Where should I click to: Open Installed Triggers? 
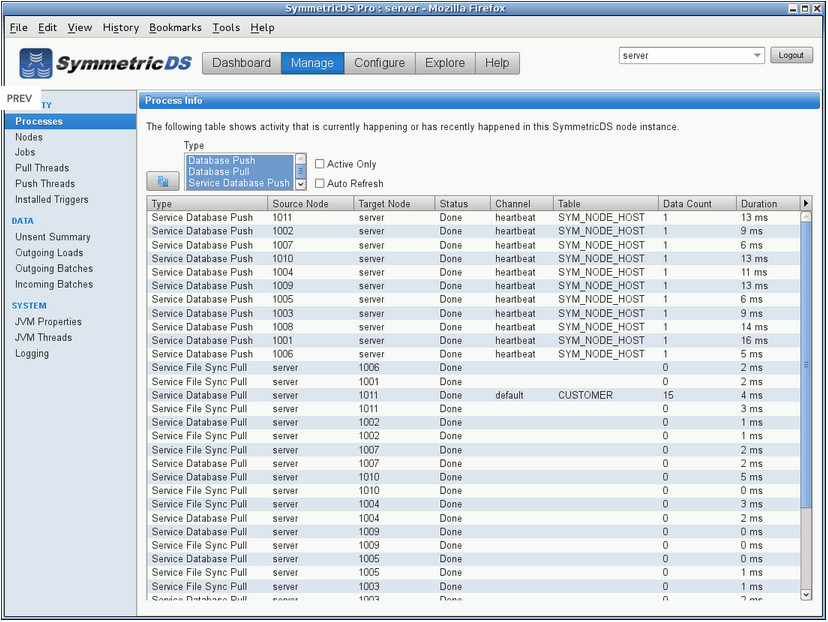click(x=51, y=200)
